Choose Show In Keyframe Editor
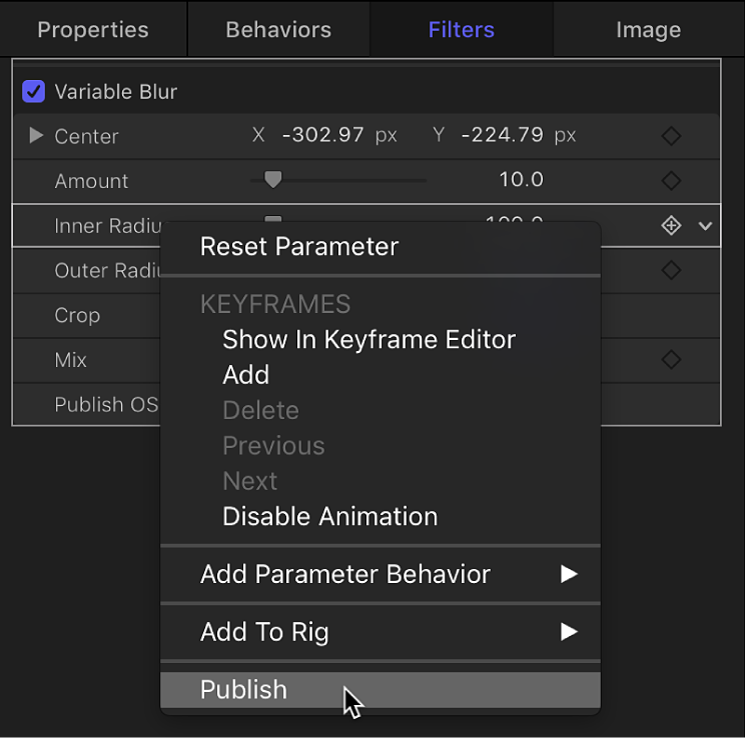Screen dimensions: 745x739 (x=368, y=340)
